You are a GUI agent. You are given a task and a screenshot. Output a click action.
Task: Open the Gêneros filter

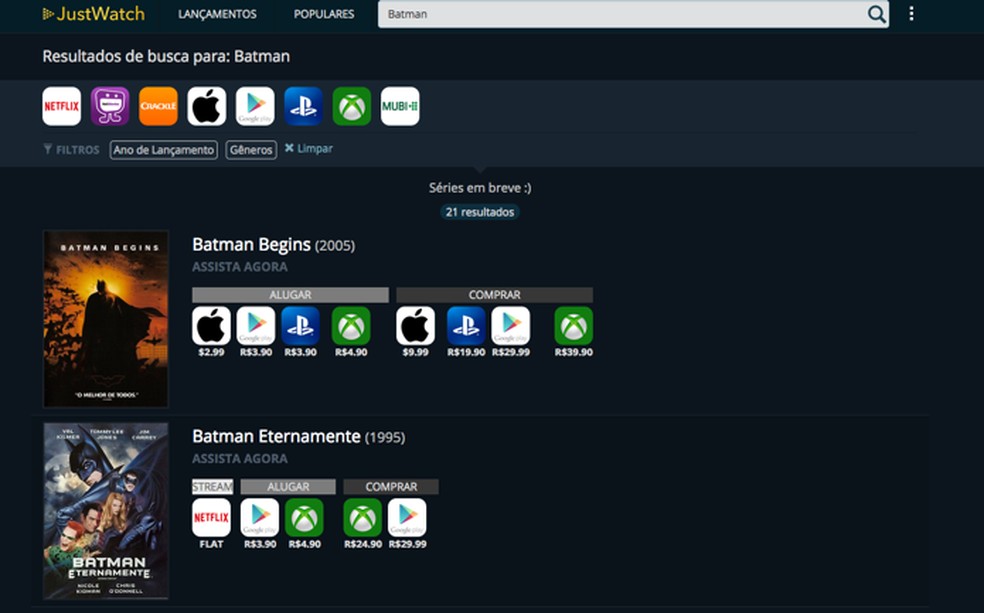click(251, 150)
